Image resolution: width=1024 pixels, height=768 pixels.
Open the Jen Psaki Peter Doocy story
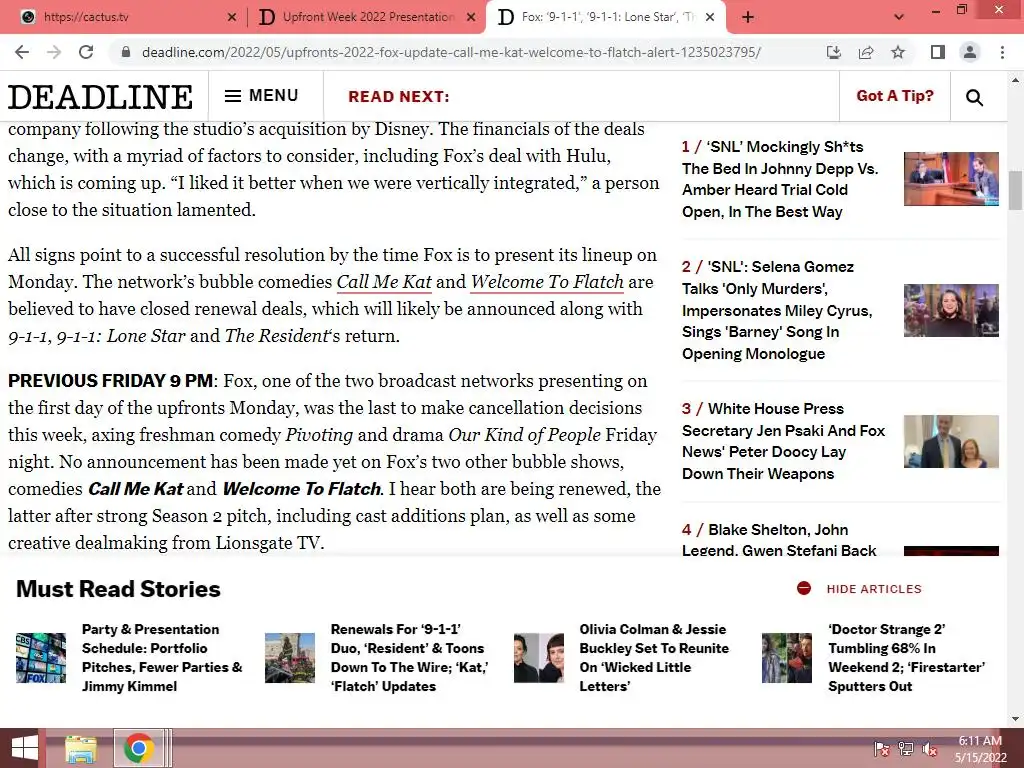coord(784,441)
